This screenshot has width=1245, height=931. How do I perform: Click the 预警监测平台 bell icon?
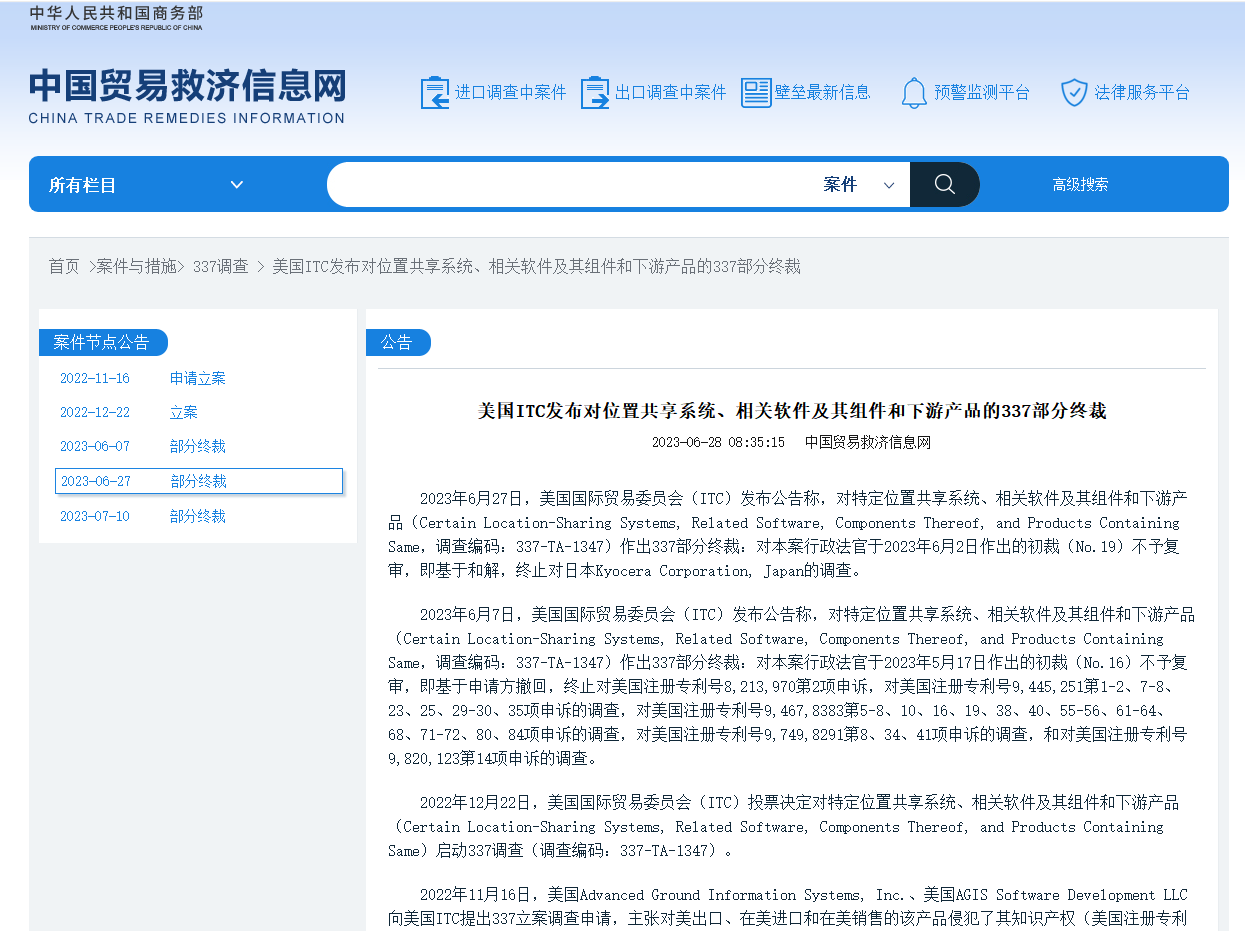tap(914, 93)
